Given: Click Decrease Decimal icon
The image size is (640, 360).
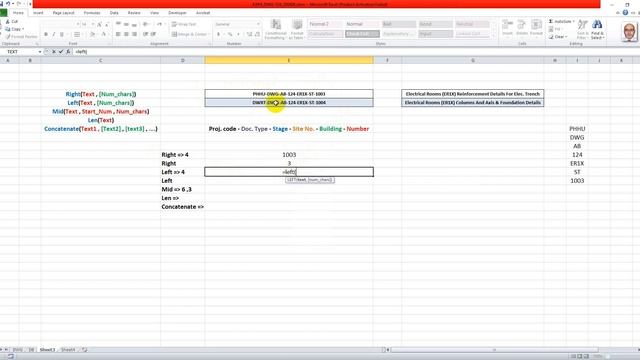Looking at the screenshot, I should point(257,34).
